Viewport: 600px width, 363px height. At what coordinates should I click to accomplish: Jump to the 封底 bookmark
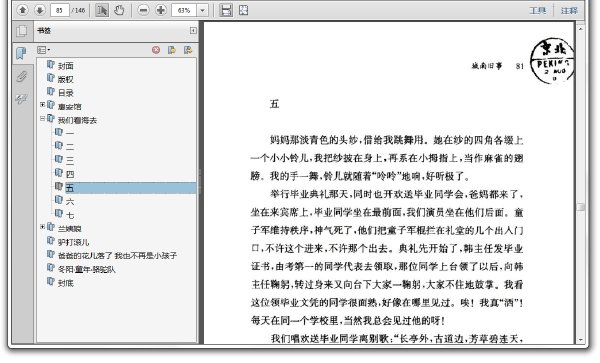65,283
